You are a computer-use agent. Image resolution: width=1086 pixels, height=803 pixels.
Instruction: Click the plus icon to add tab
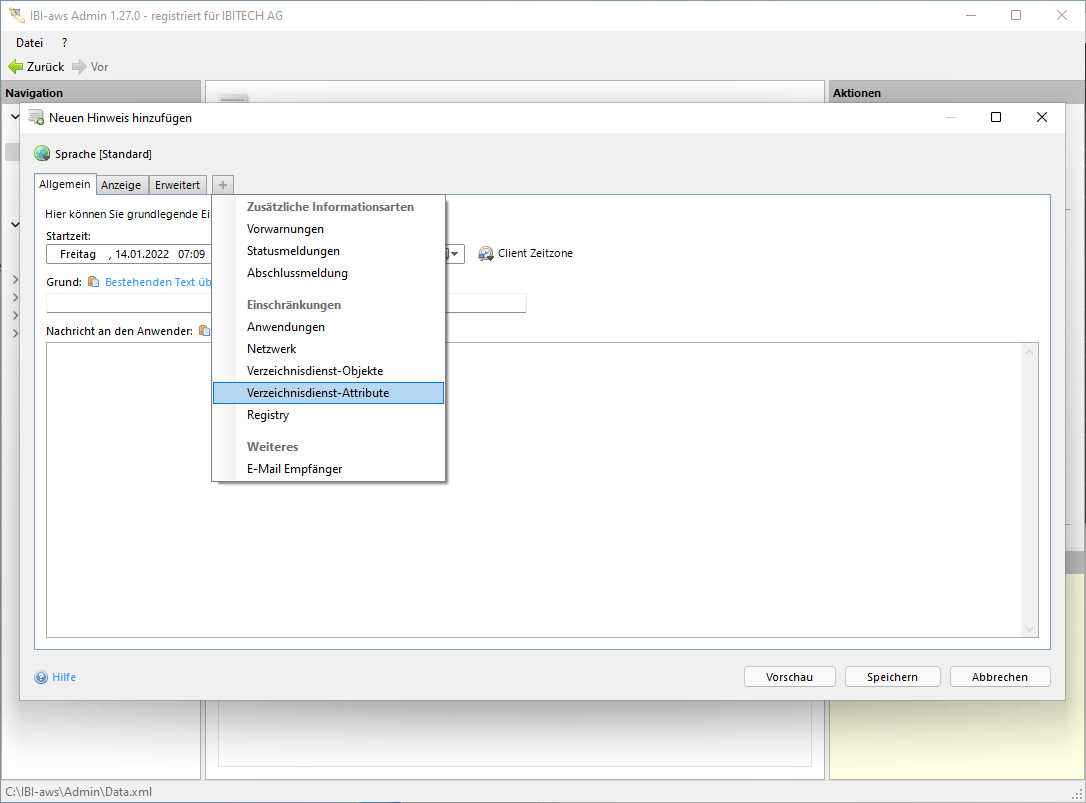pos(223,185)
